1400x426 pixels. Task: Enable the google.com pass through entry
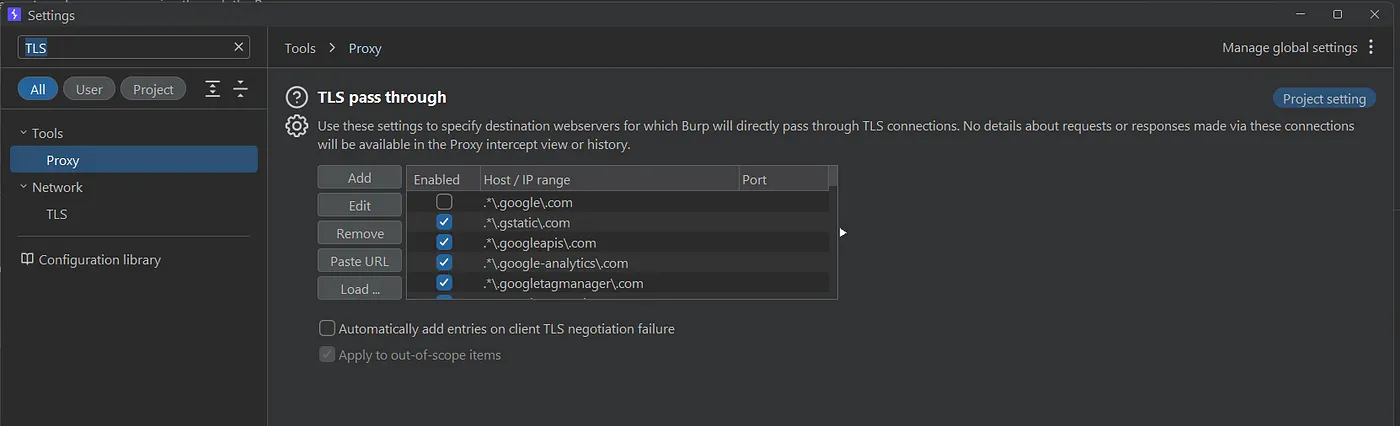pos(444,202)
